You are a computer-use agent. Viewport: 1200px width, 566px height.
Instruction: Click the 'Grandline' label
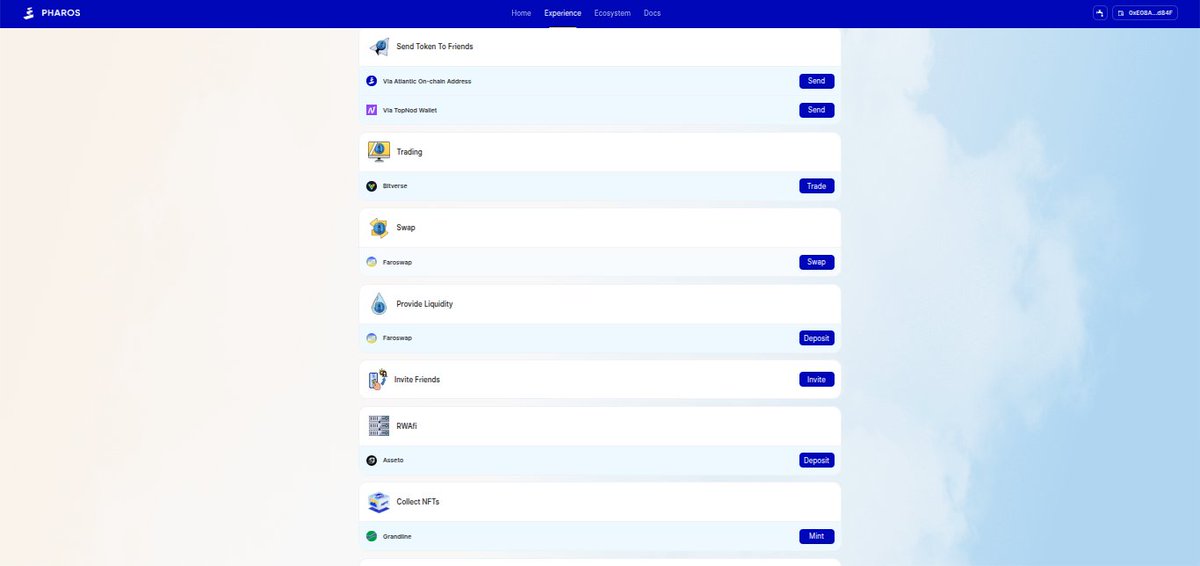click(x=397, y=536)
